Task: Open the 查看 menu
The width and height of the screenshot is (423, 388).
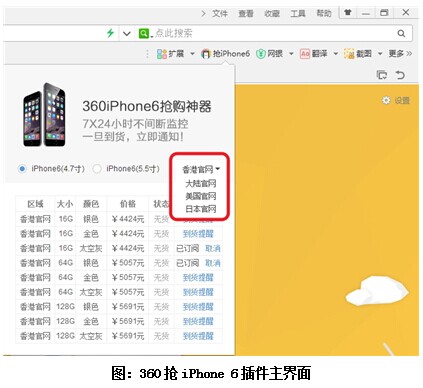Action: click(x=246, y=14)
